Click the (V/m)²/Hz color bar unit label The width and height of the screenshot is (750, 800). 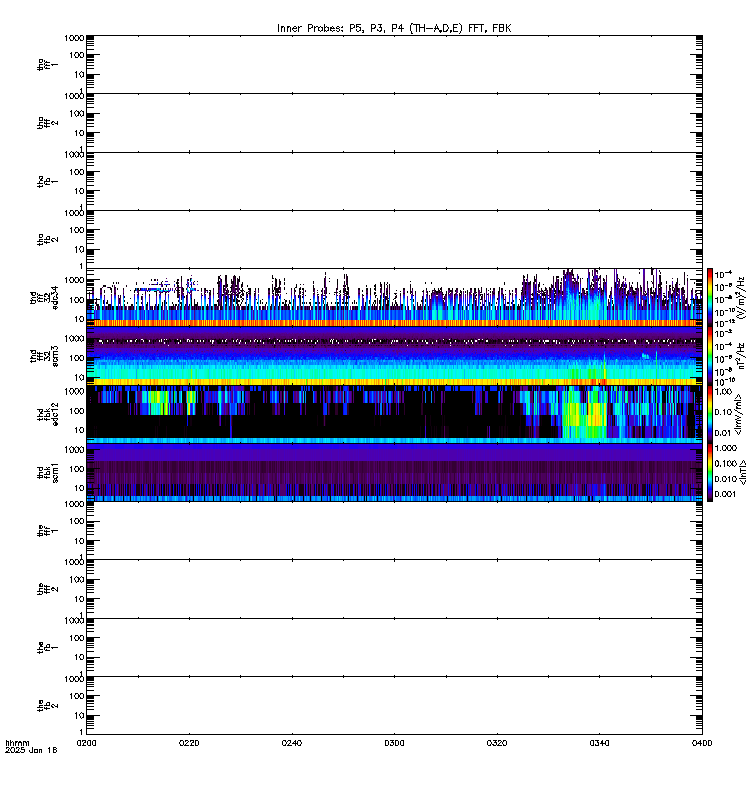(742, 297)
